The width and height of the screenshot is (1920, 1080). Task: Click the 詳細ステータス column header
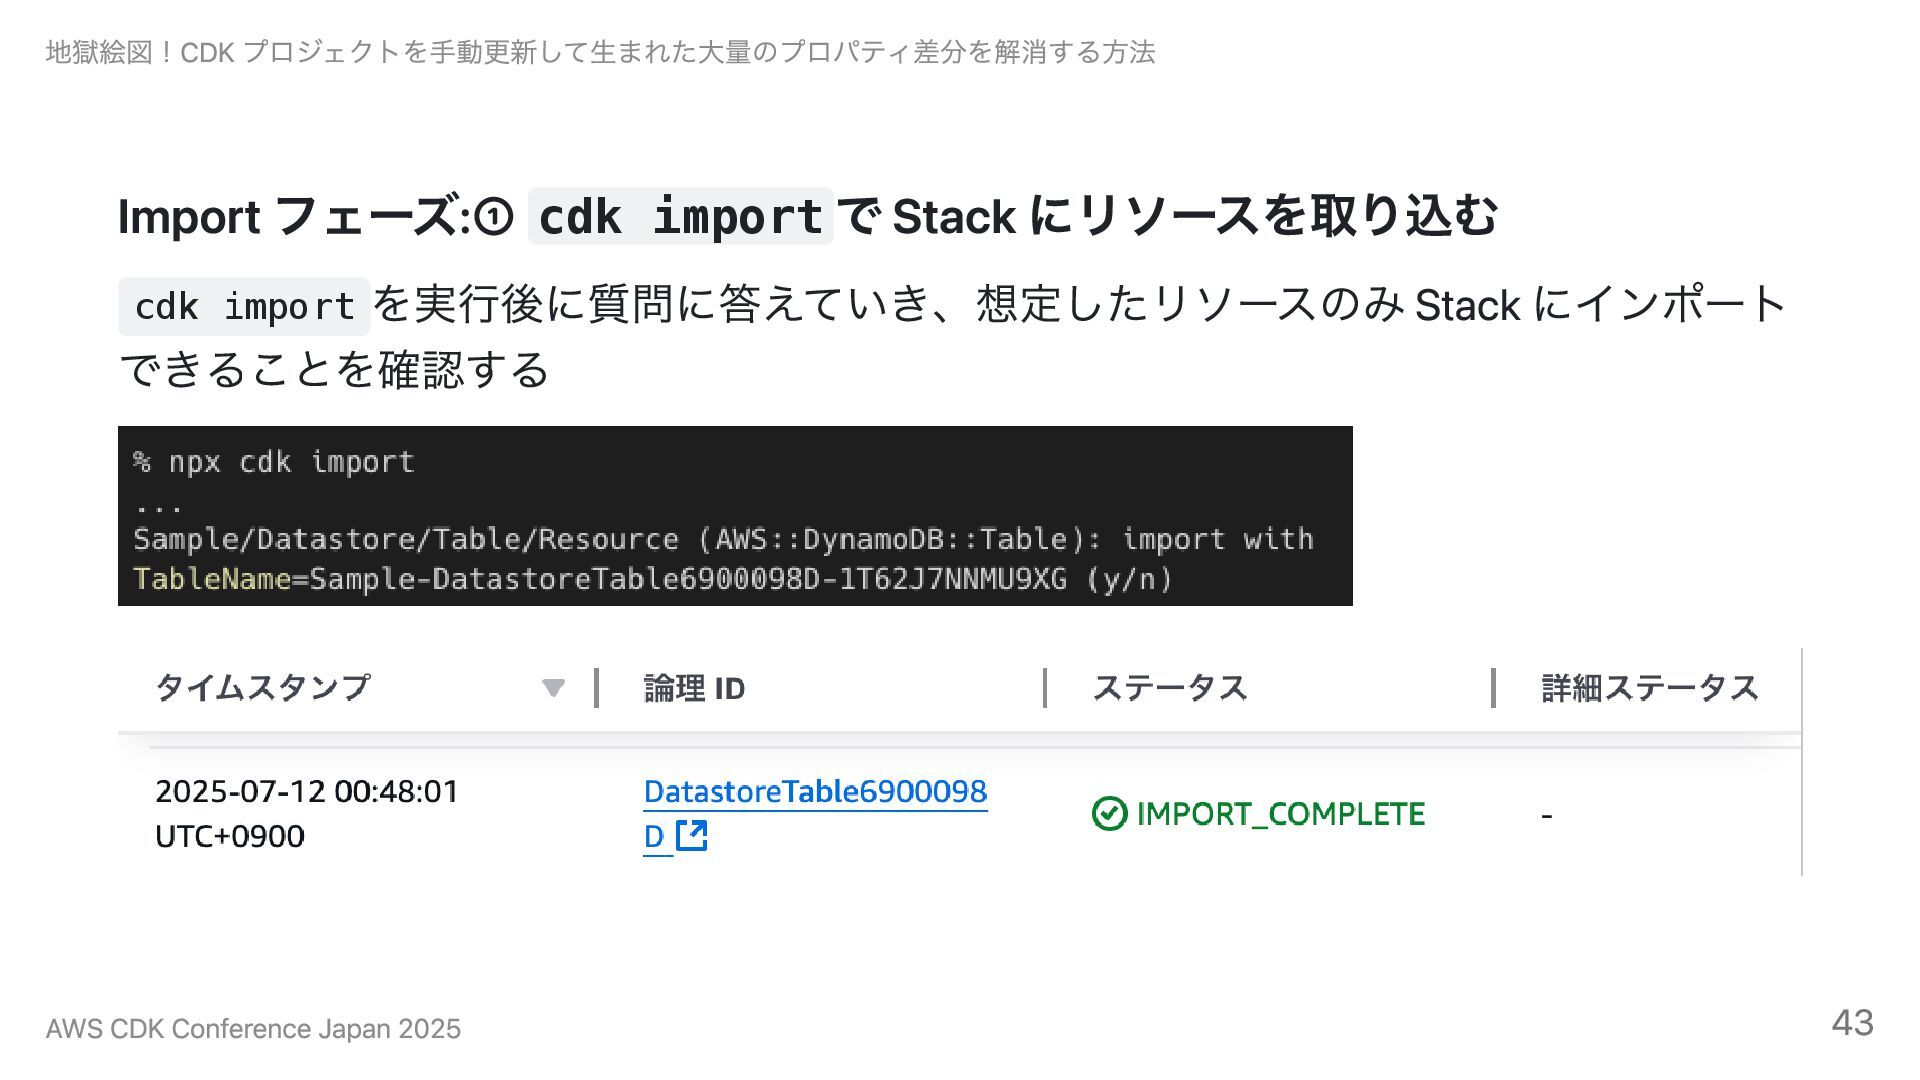pyautogui.click(x=1650, y=688)
